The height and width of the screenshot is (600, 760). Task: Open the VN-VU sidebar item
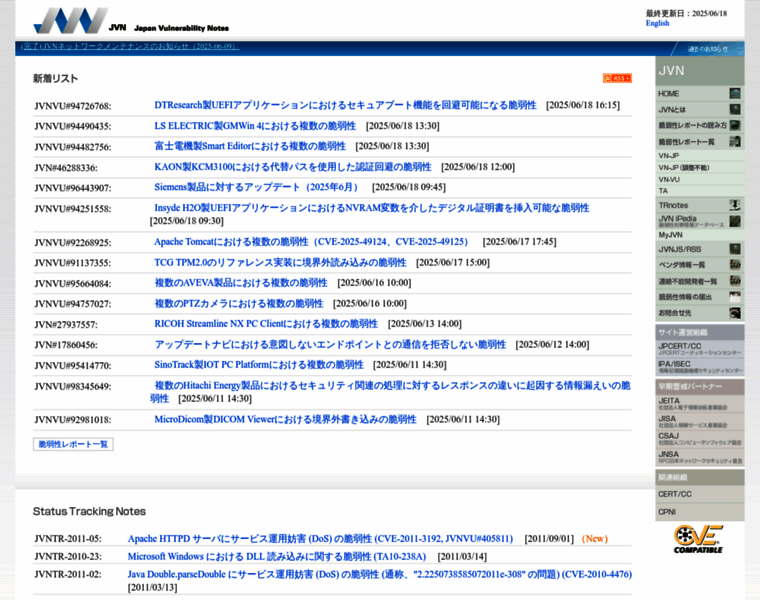699,179
